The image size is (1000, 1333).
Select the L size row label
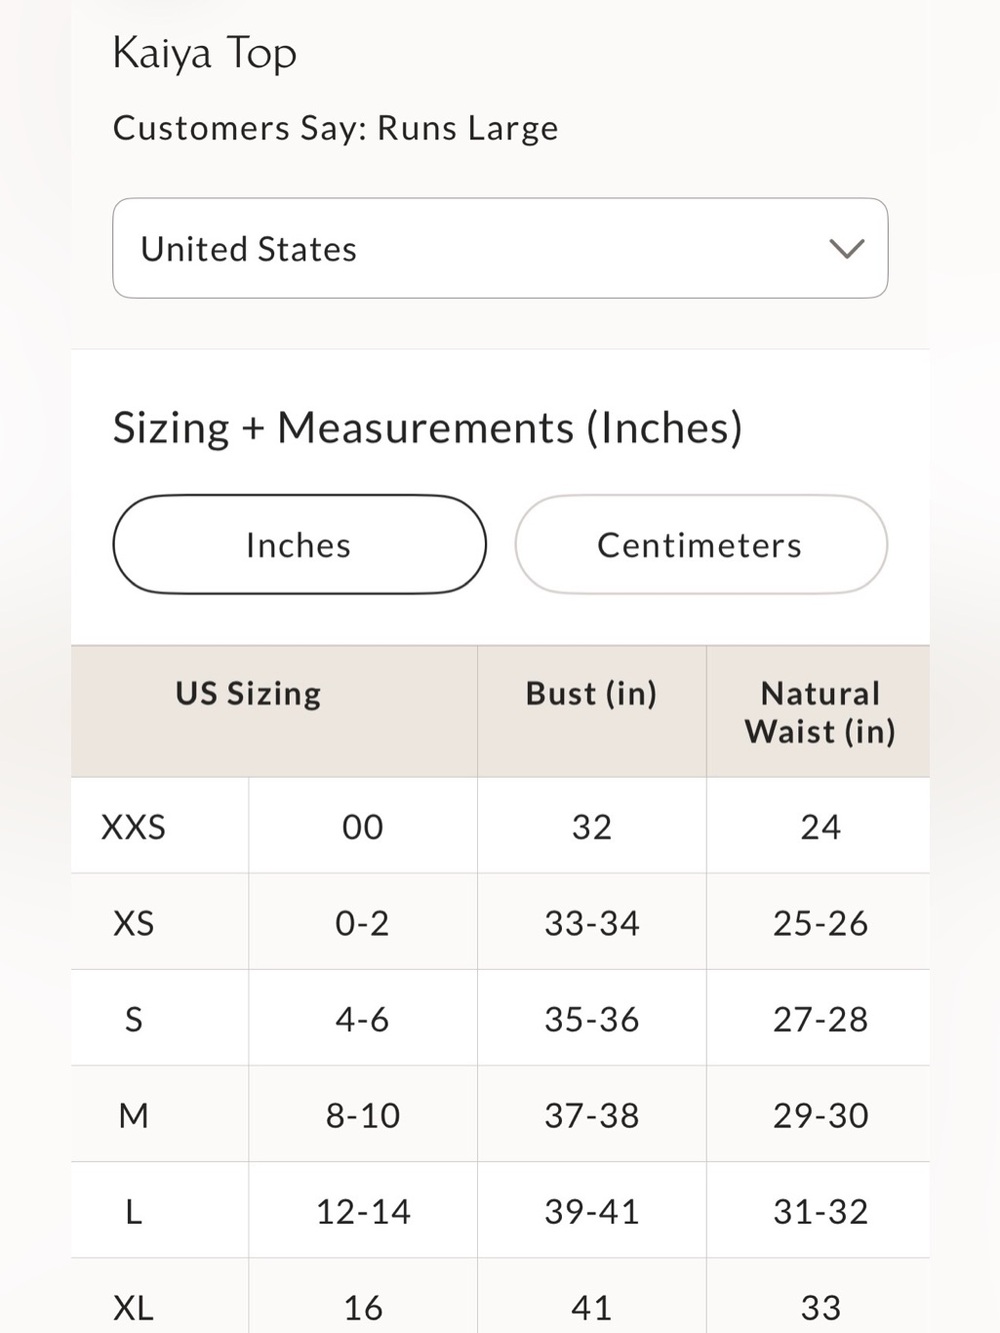tap(134, 1211)
